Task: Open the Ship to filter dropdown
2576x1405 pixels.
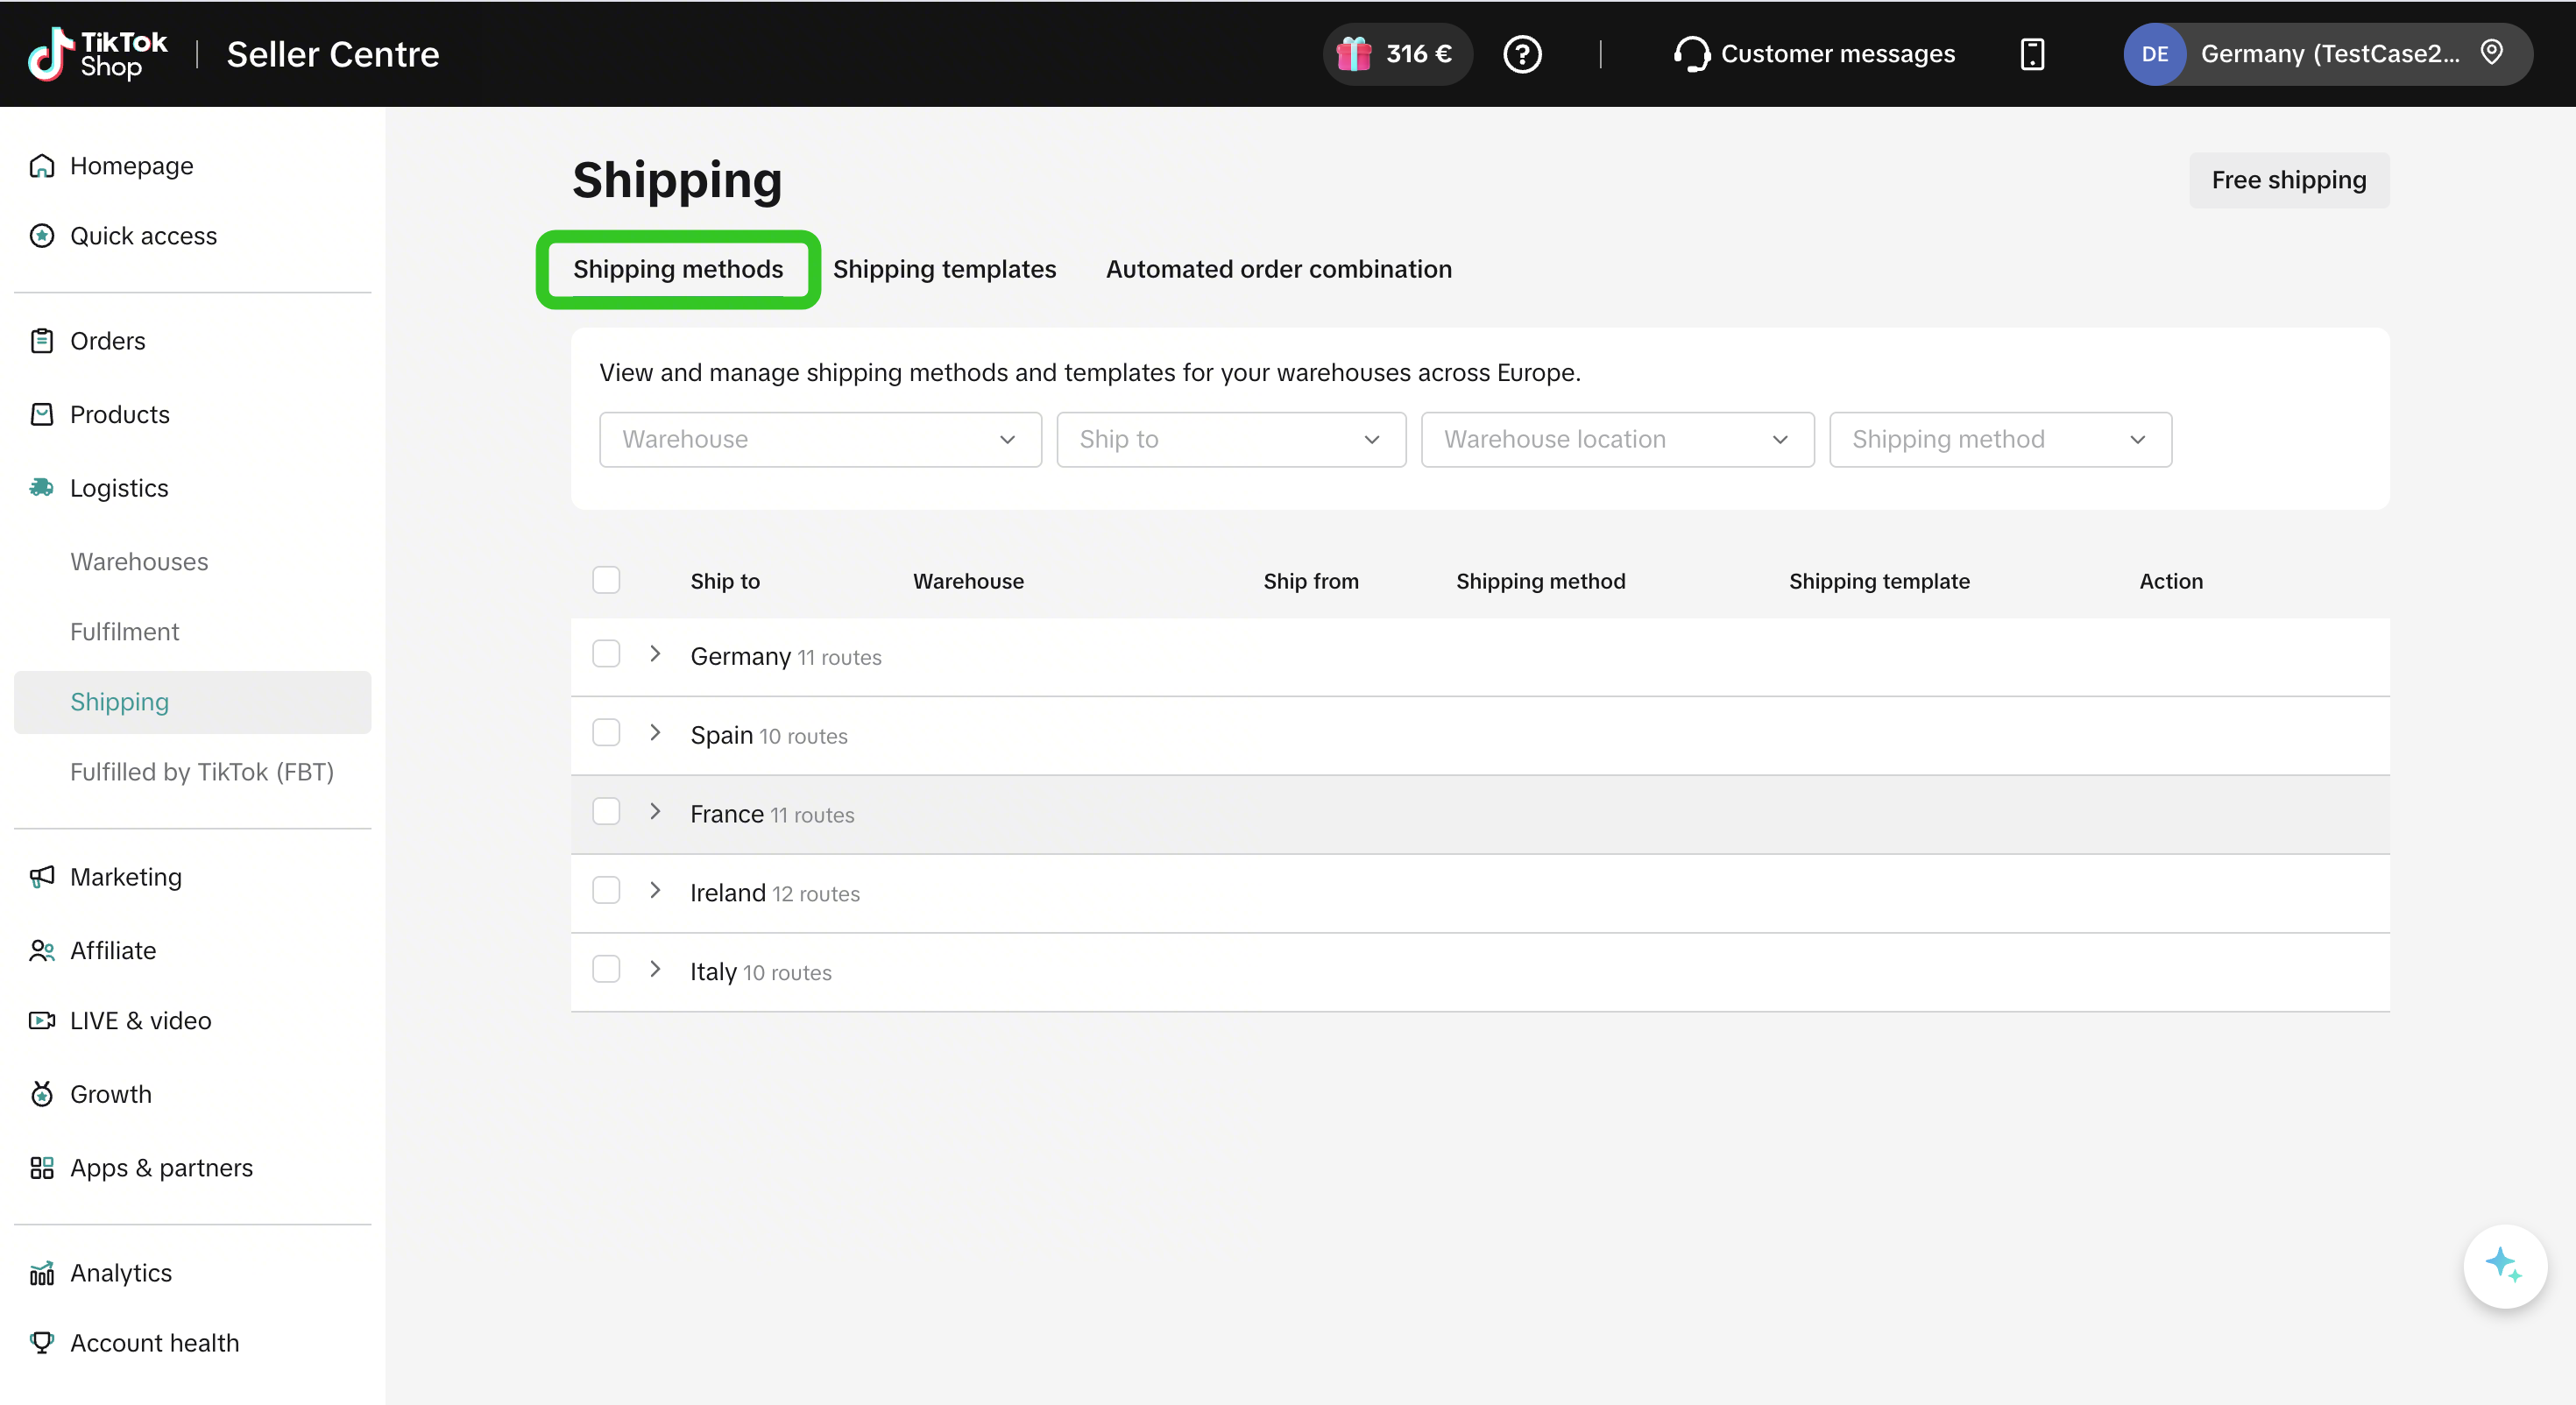Action: pyautogui.click(x=1231, y=440)
